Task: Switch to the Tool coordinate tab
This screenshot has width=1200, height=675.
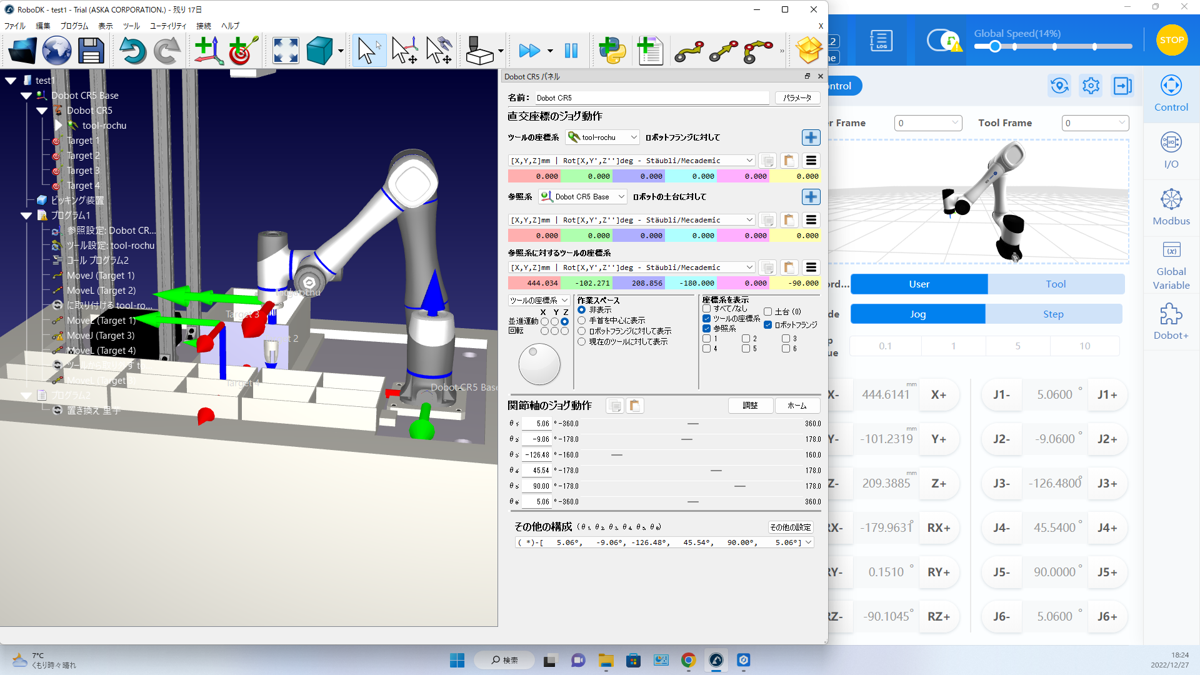Action: (1055, 284)
